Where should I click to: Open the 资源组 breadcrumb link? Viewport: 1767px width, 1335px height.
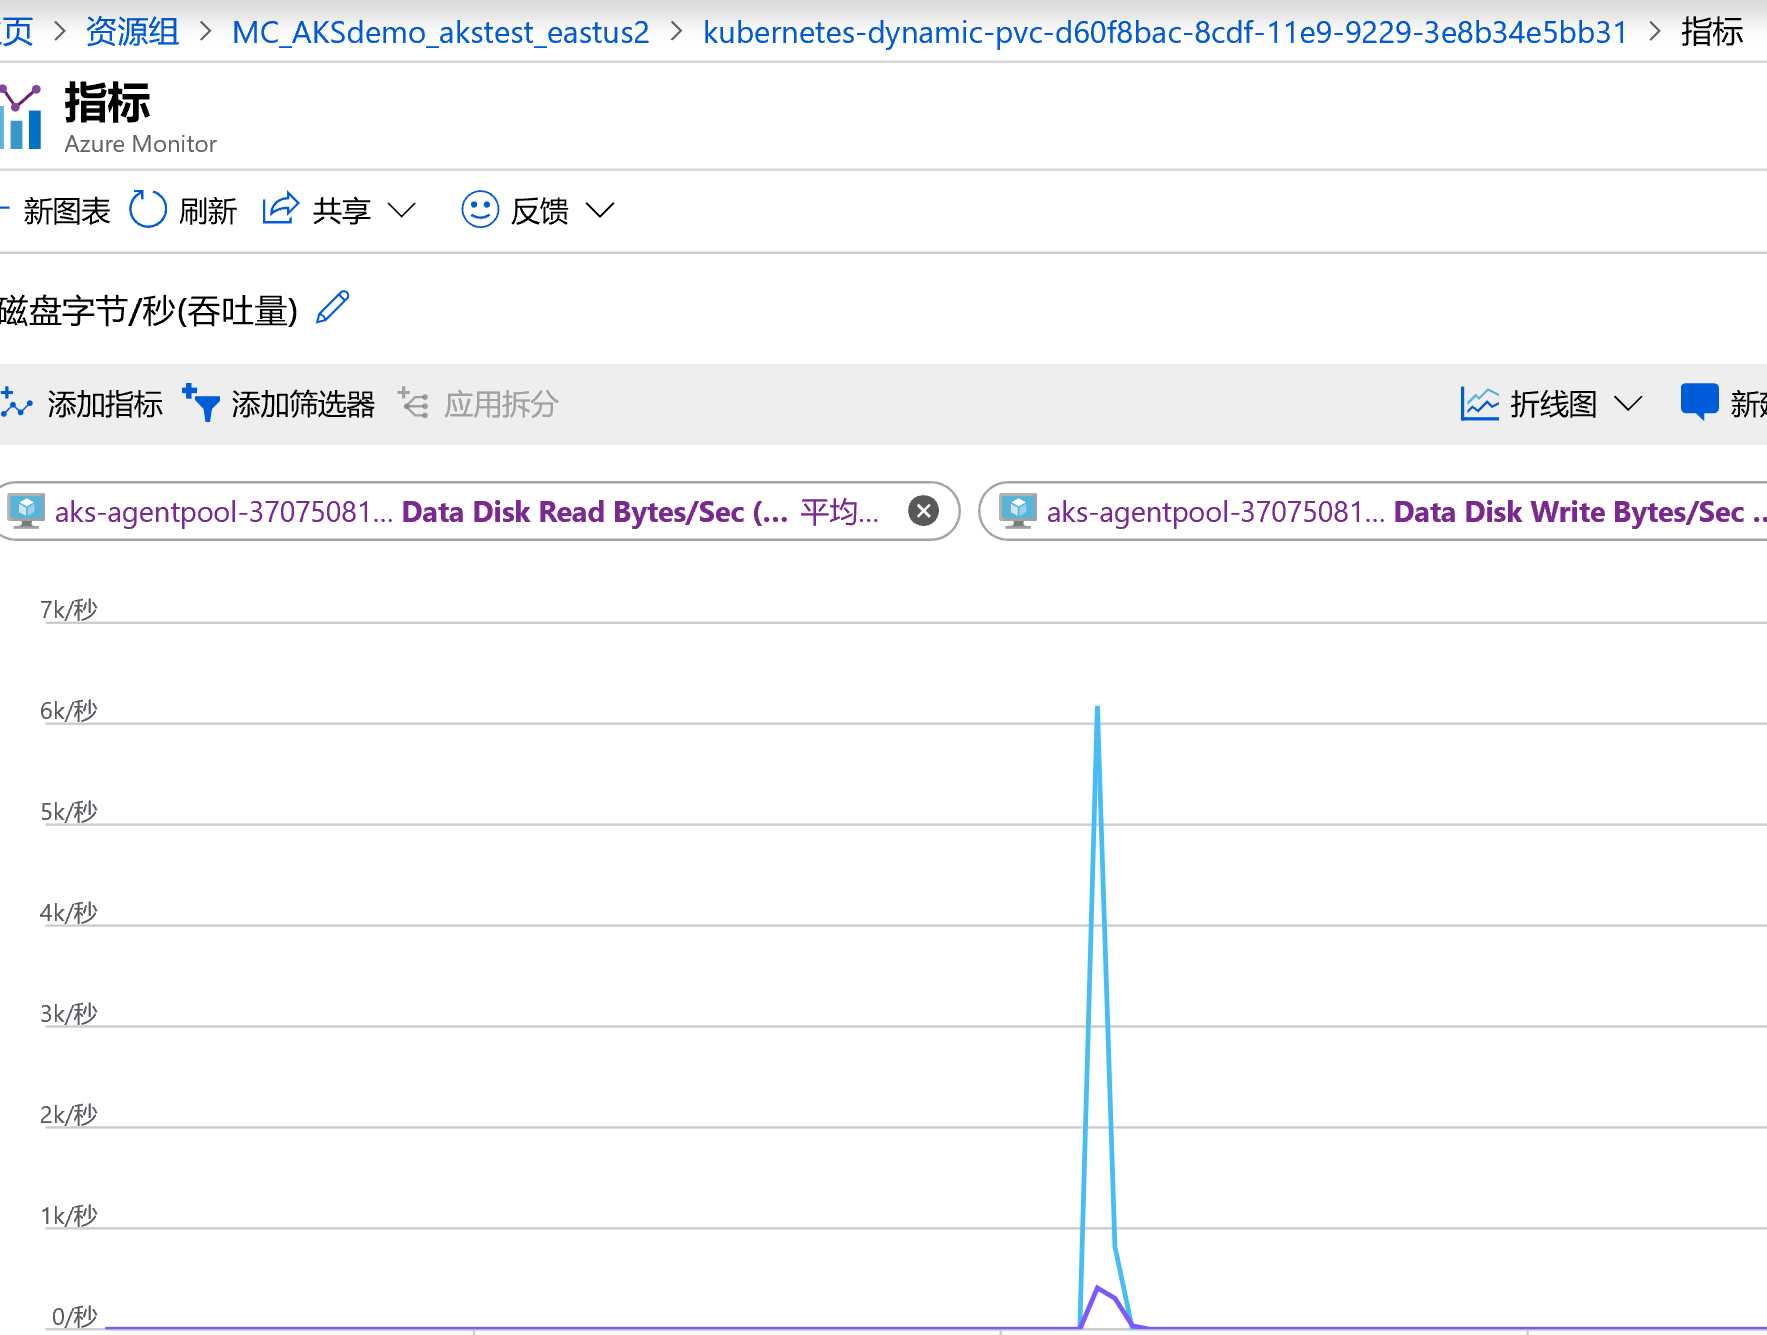coord(132,32)
